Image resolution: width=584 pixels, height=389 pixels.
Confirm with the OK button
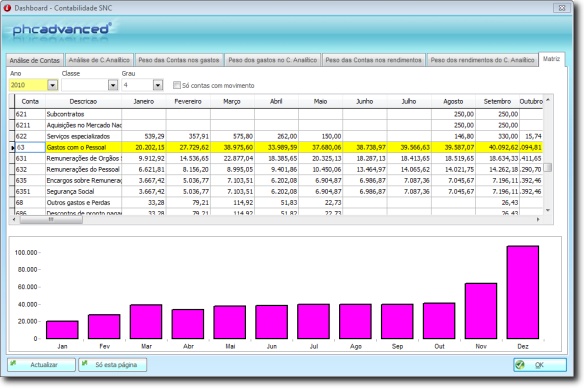(540, 365)
